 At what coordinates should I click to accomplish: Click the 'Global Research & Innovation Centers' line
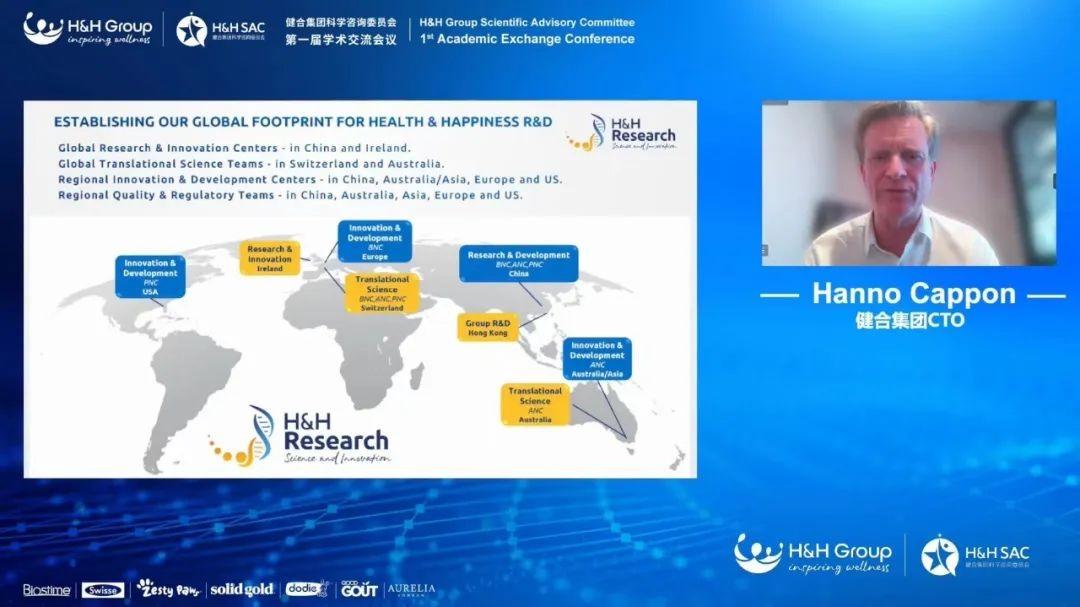click(234, 148)
